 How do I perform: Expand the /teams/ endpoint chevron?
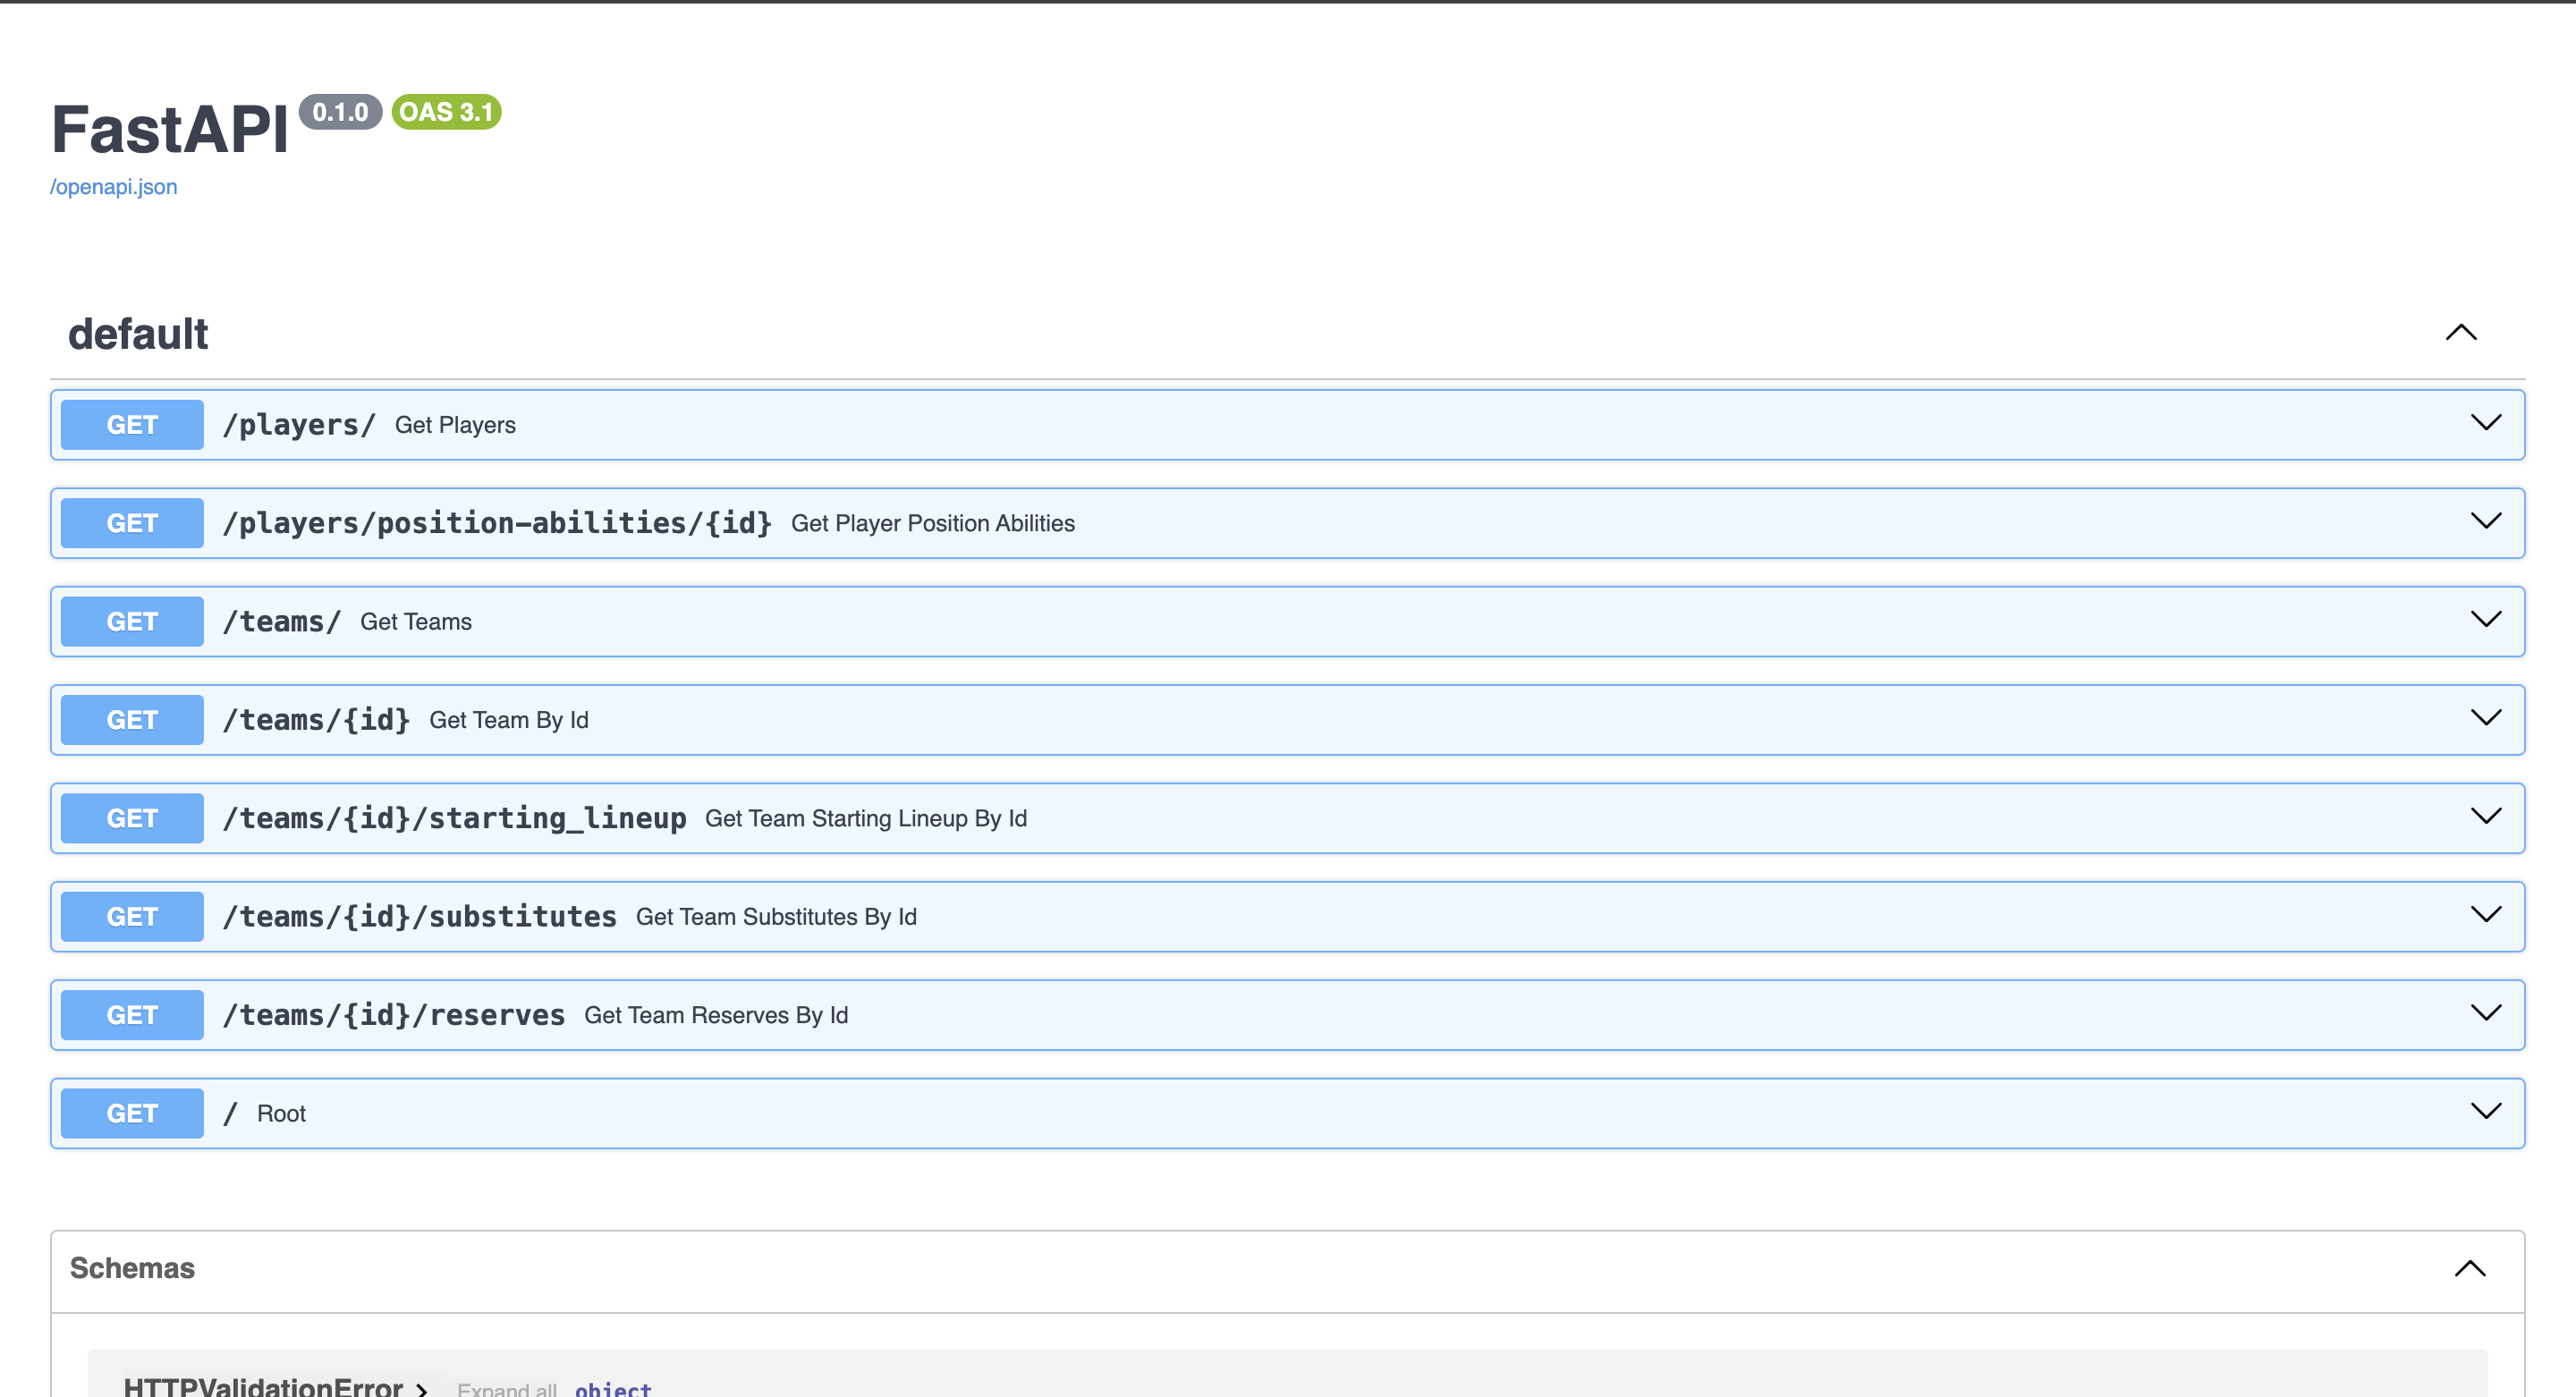point(2485,620)
